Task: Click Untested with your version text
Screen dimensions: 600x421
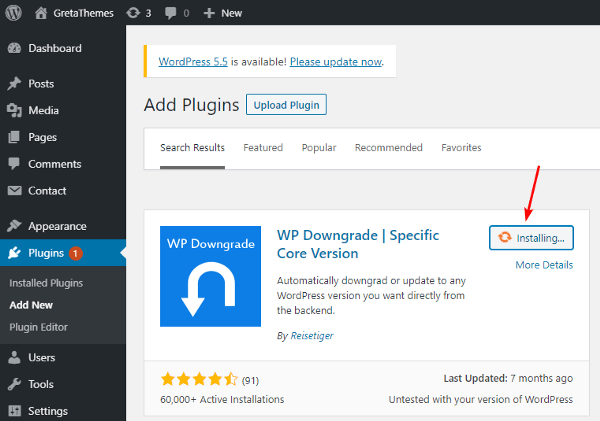Action: tap(481, 400)
